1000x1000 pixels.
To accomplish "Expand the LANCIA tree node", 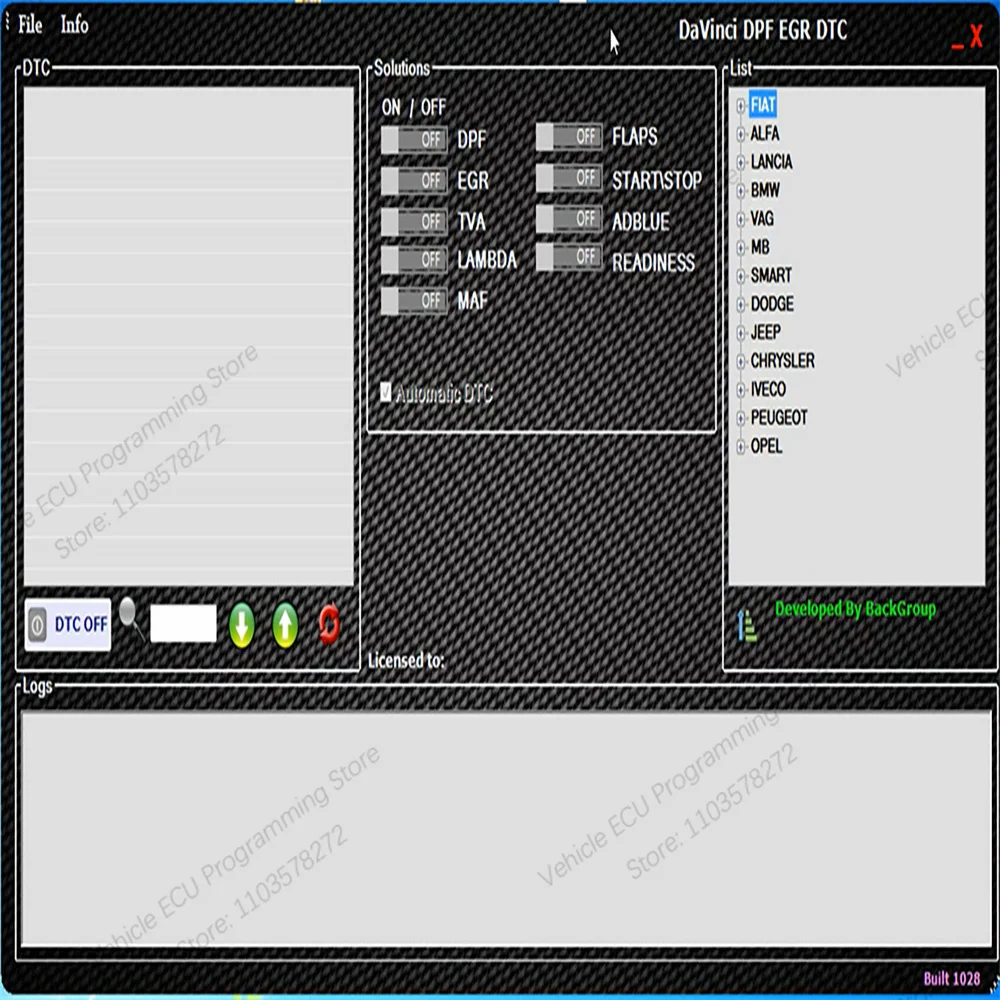I will coord(740,162).
